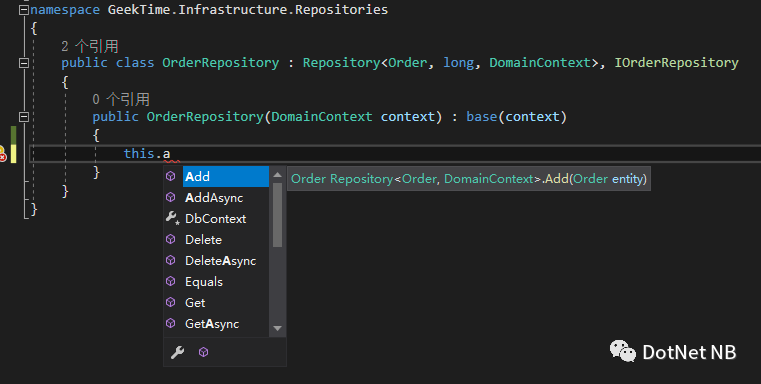Select Add in the completion list
This screenshot has width=761, height=384.
[x=226, y=176]
